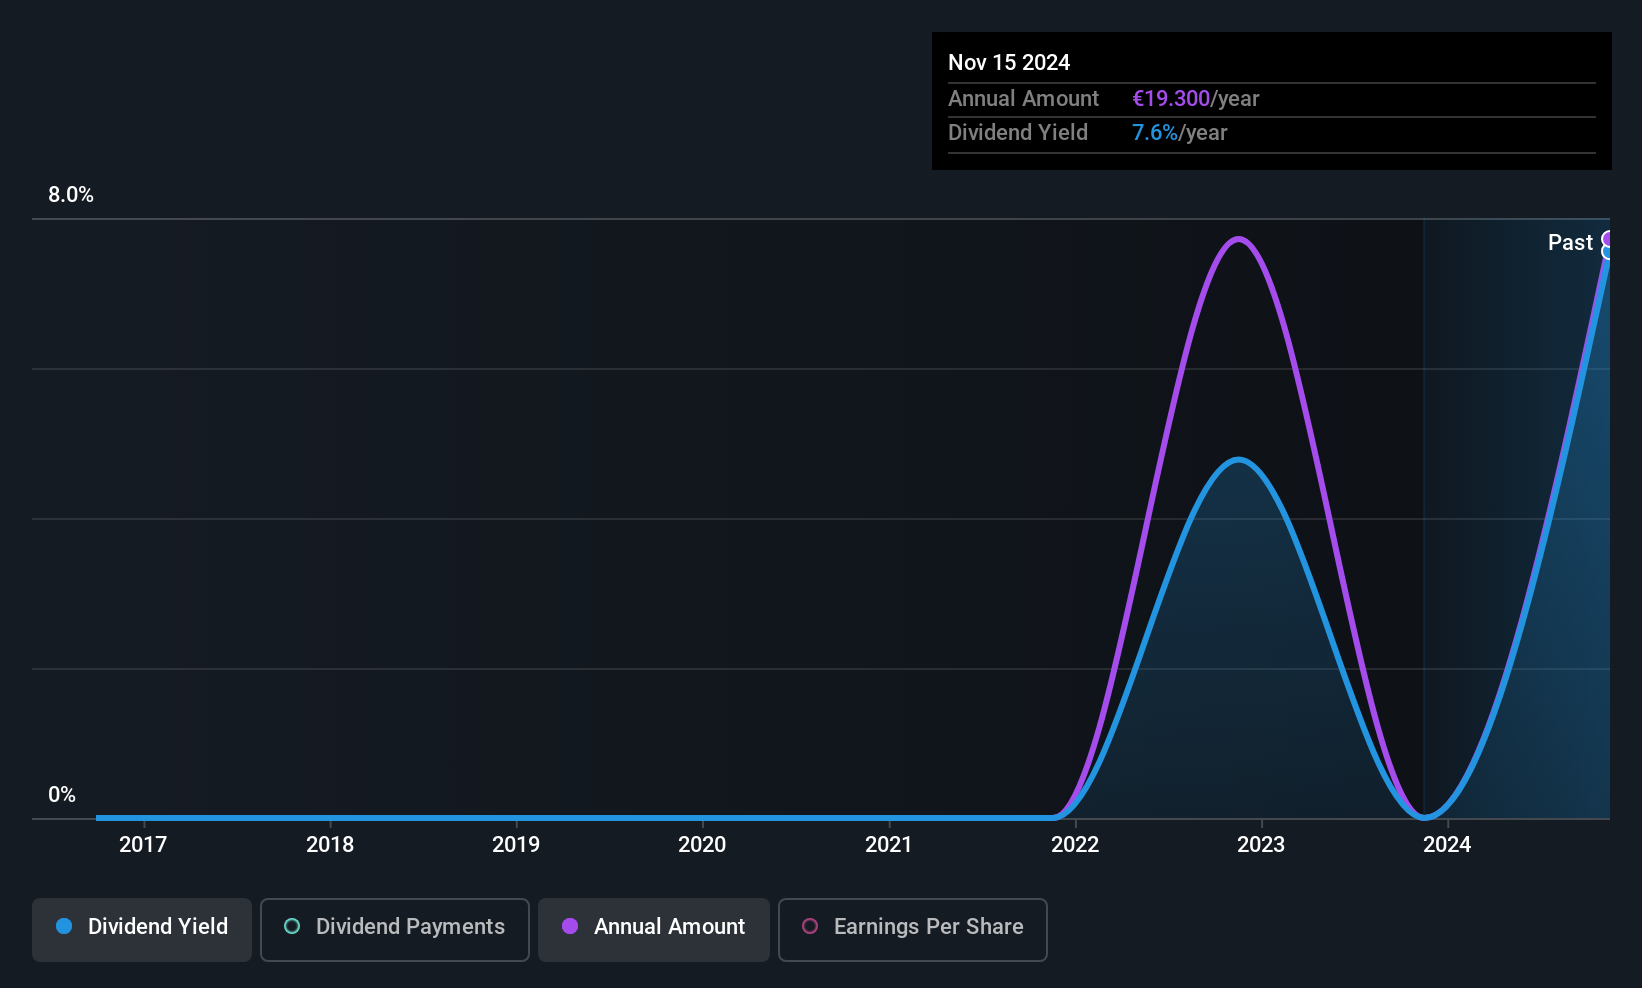Click the ring icon for Earnings Per Share
The image size is (1642, 988).
click(x=810, y=926)
